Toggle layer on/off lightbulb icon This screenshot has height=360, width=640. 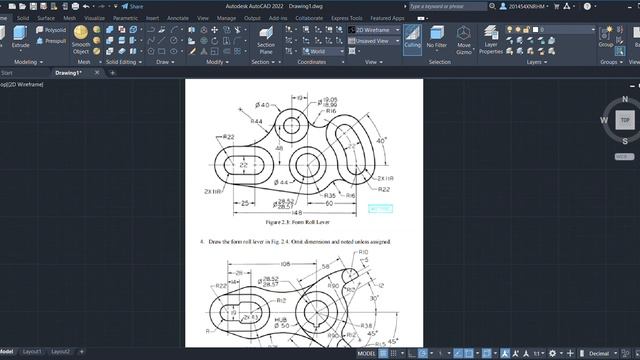[x=509, y=29]
